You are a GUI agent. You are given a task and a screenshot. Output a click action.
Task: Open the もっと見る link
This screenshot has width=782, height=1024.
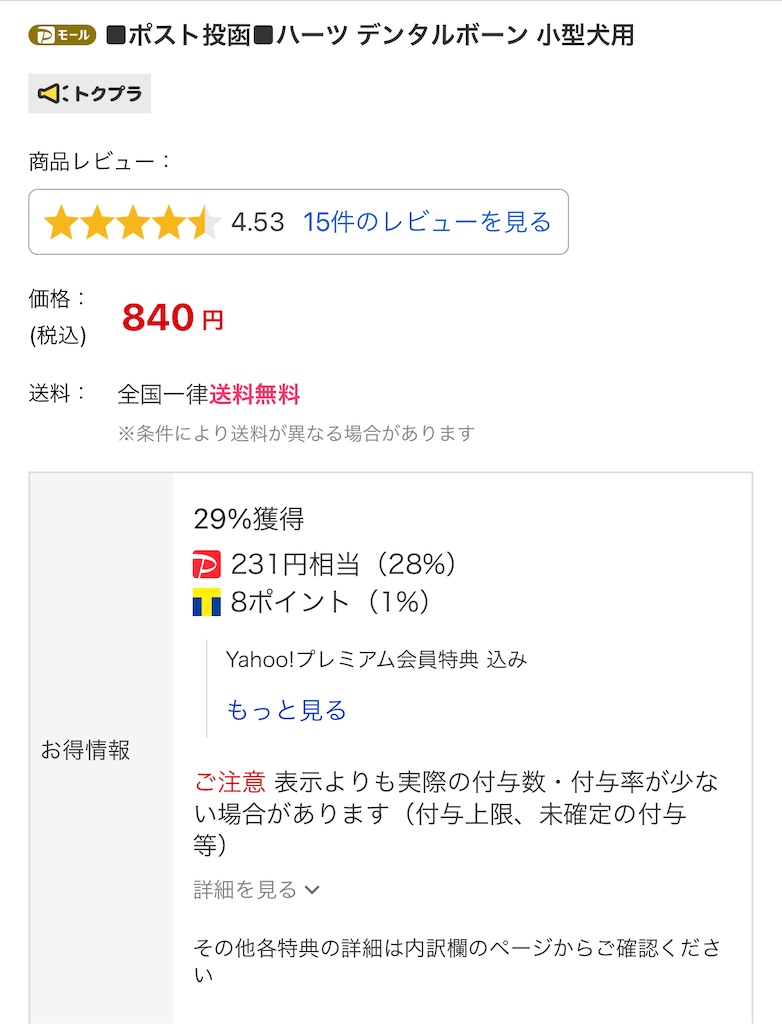[286, 710]
